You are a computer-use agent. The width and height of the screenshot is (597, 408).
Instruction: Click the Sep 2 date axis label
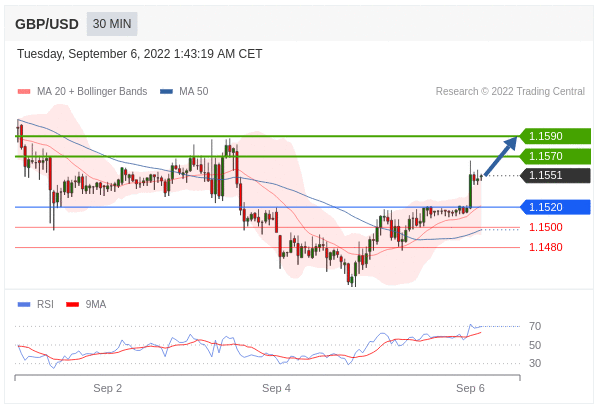[108, 388]
